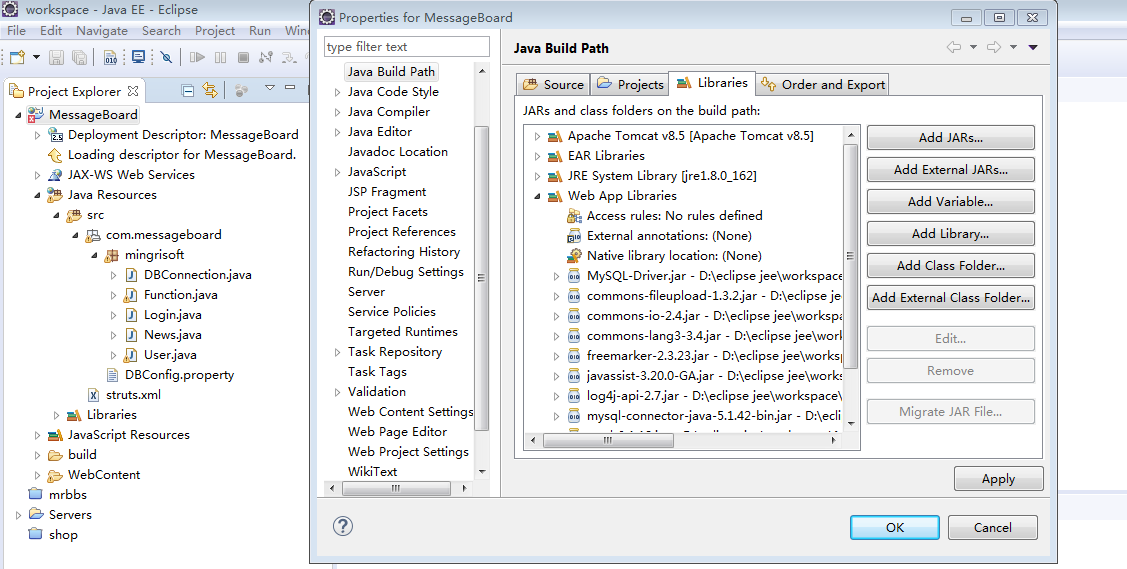
Task: Click the Add External JARs... button
Action: pos(950,170)
